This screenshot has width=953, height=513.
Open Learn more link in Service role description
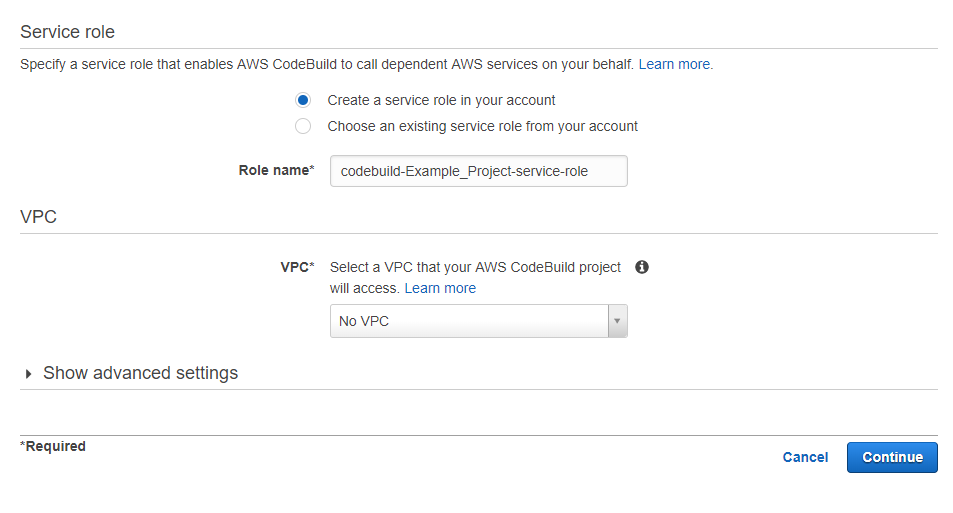(674, 64)
